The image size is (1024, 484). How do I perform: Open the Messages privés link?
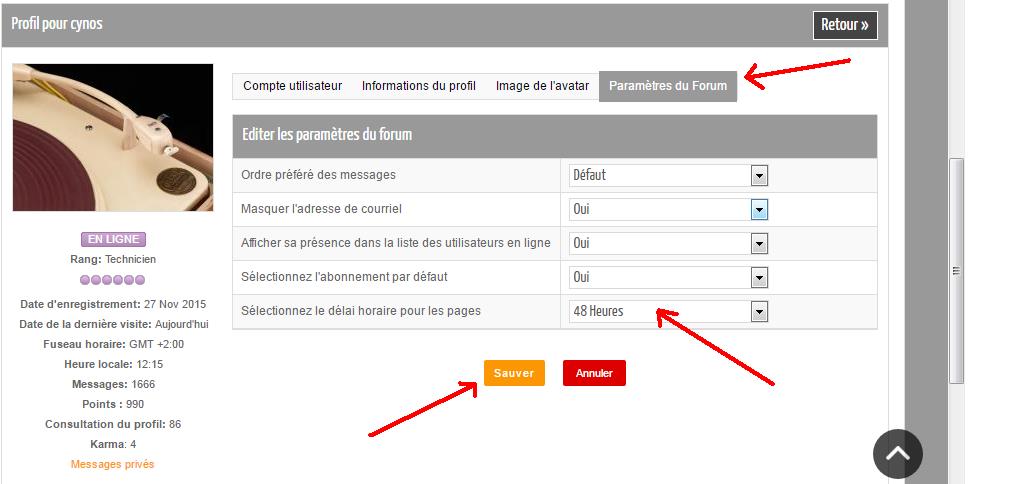pos(113,464)
